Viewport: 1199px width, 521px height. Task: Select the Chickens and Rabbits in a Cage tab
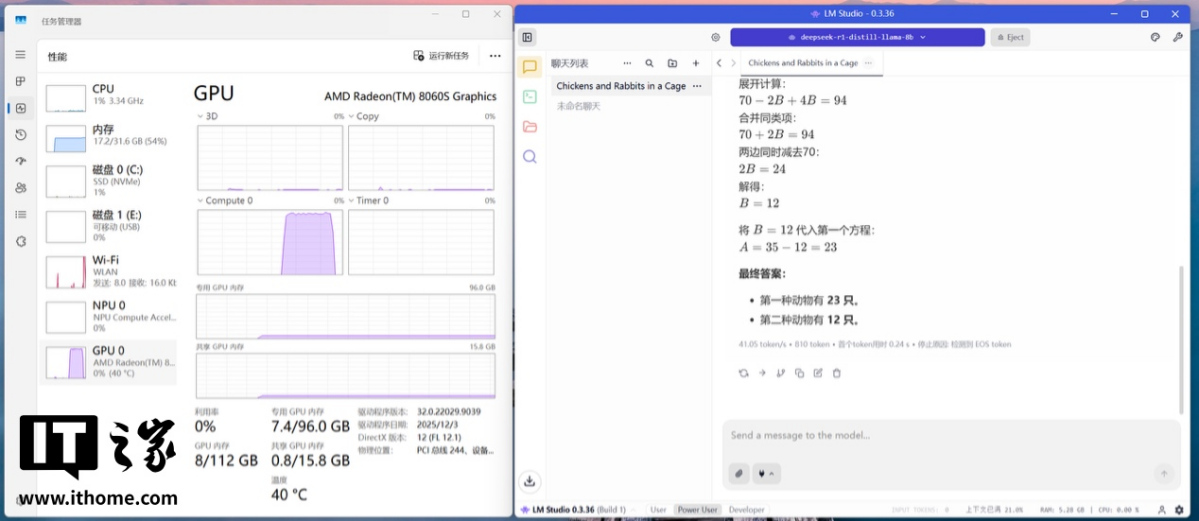point(803,63)
